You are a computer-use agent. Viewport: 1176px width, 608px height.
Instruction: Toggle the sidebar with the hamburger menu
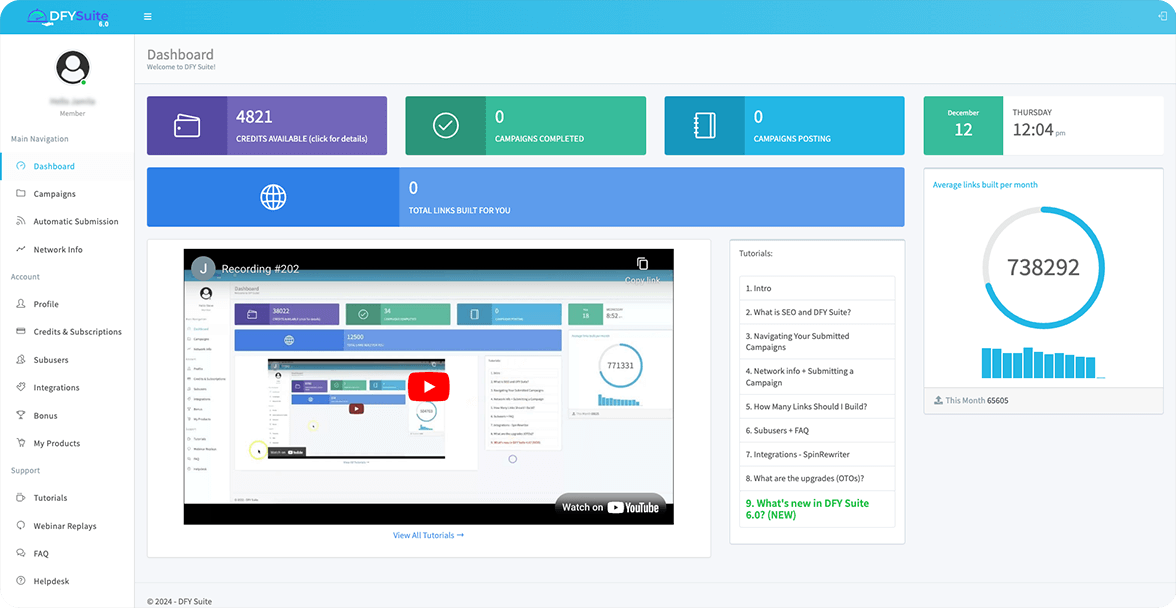(x=147, y=16)
